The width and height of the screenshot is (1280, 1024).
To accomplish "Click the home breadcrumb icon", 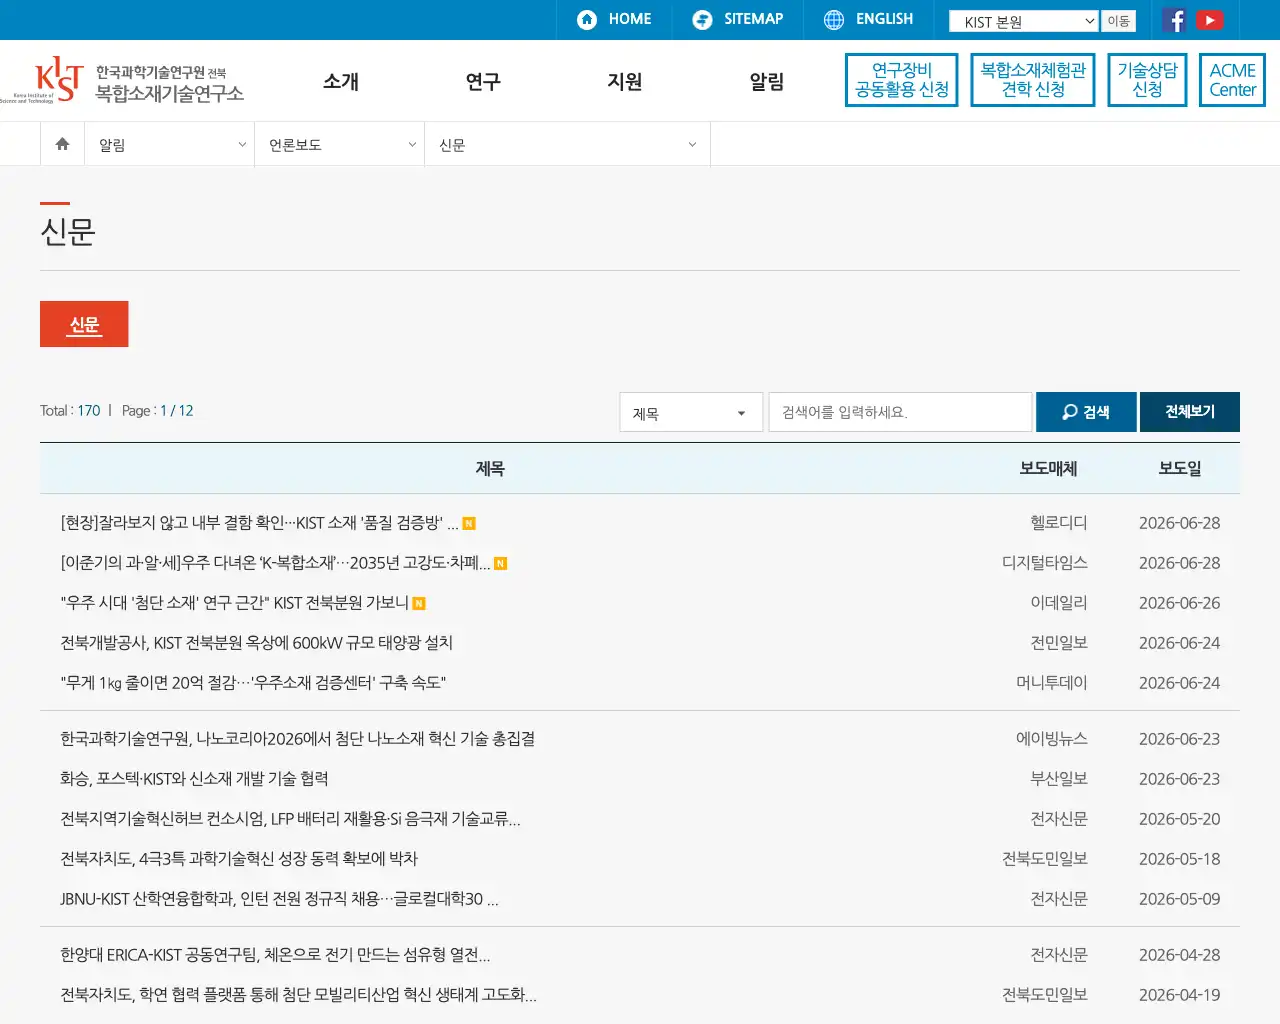I will (62, 144).
